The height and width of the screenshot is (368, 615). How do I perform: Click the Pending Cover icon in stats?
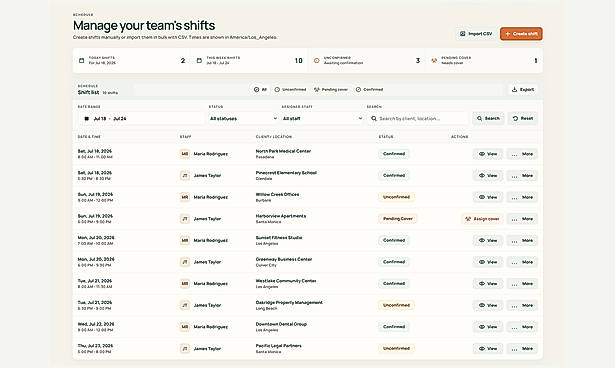coord(434,60)
